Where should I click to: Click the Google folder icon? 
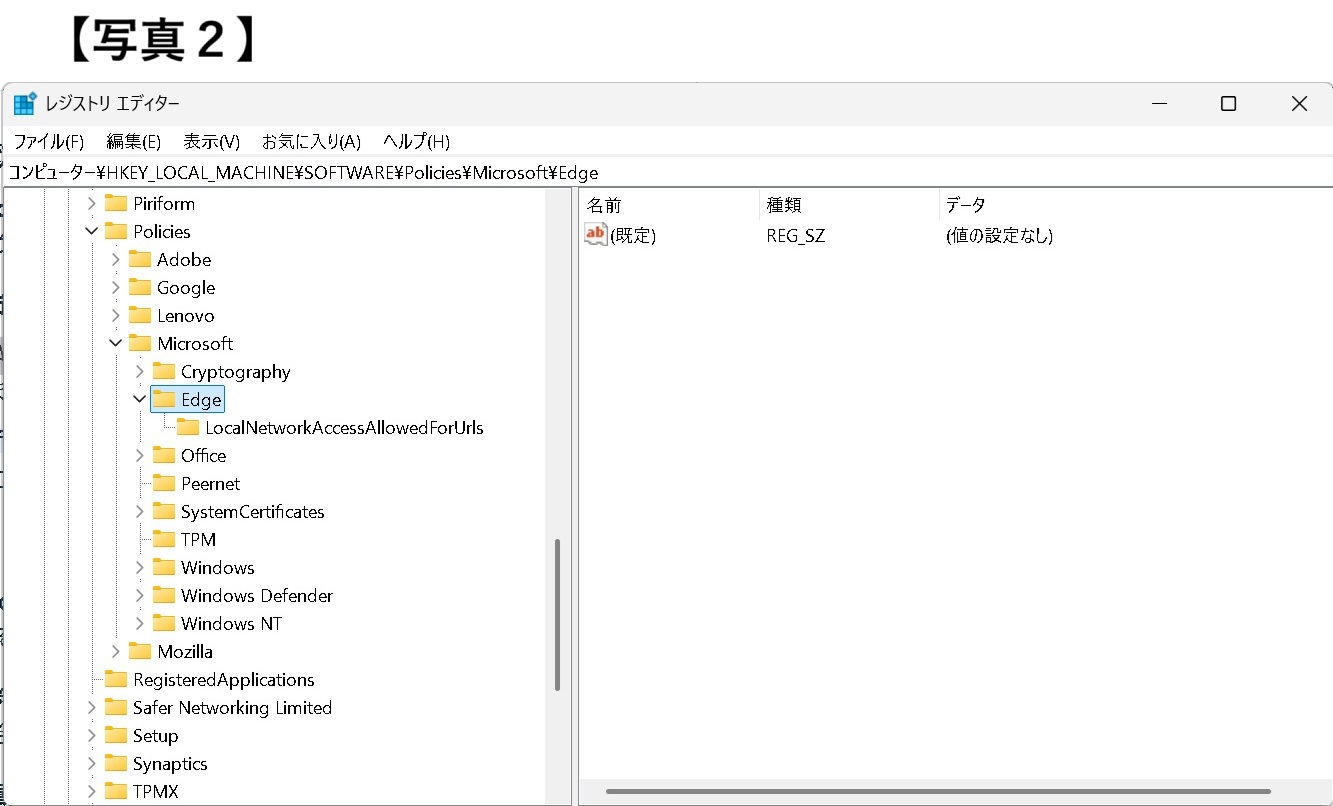click(x=140, y=288)
